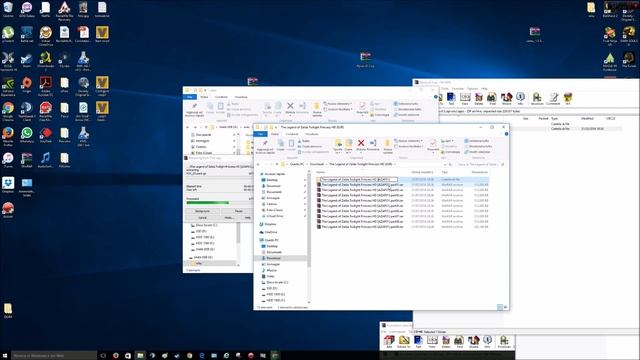Viewport: 640px width, 360px height.
Task: Open the WhatsApp desktop icon
Action: pos(27,133)
